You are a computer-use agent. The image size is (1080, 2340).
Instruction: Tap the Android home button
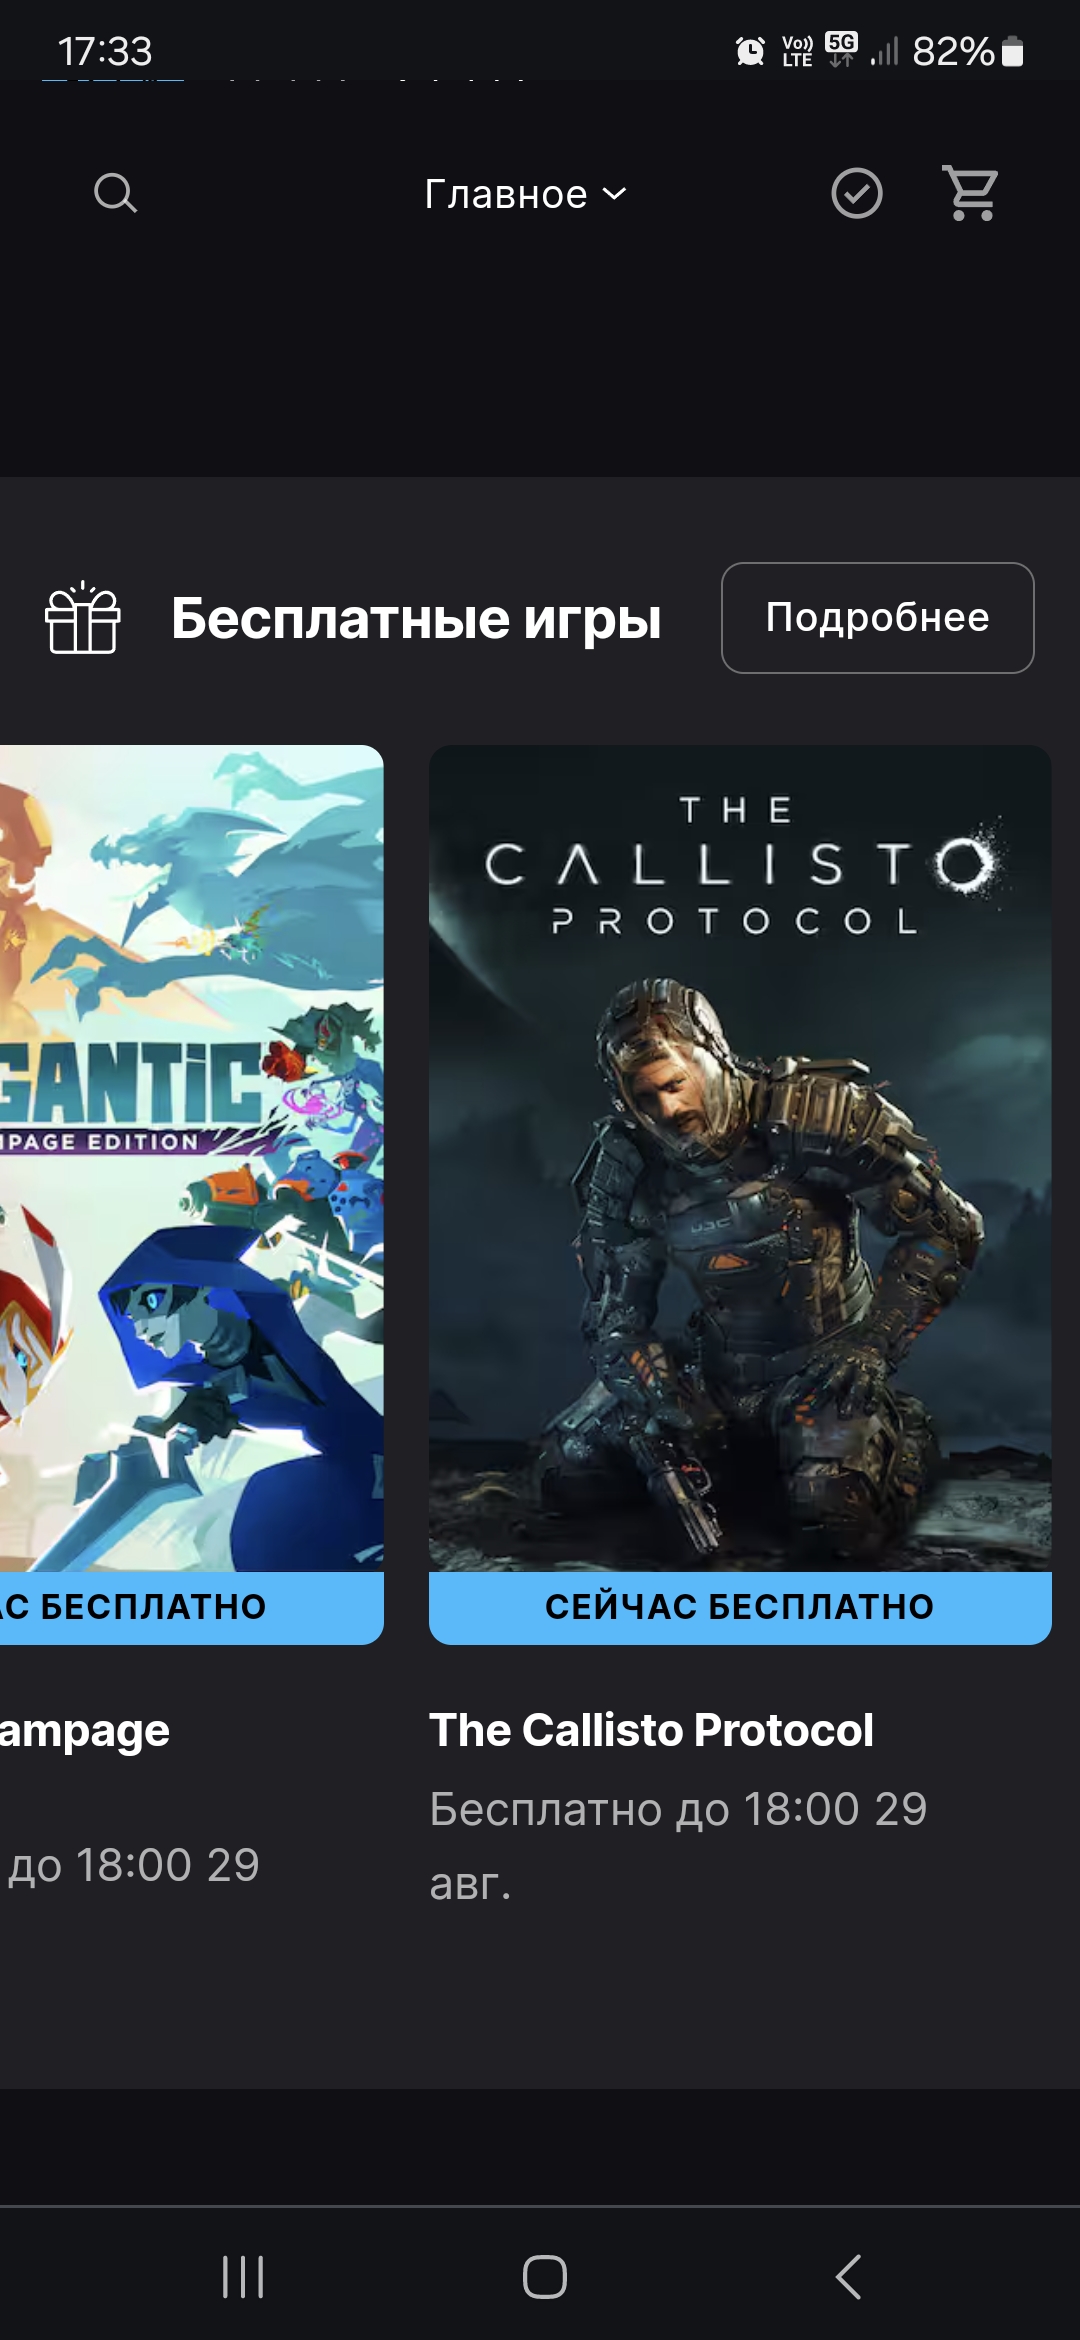(x=544, y=2277)
